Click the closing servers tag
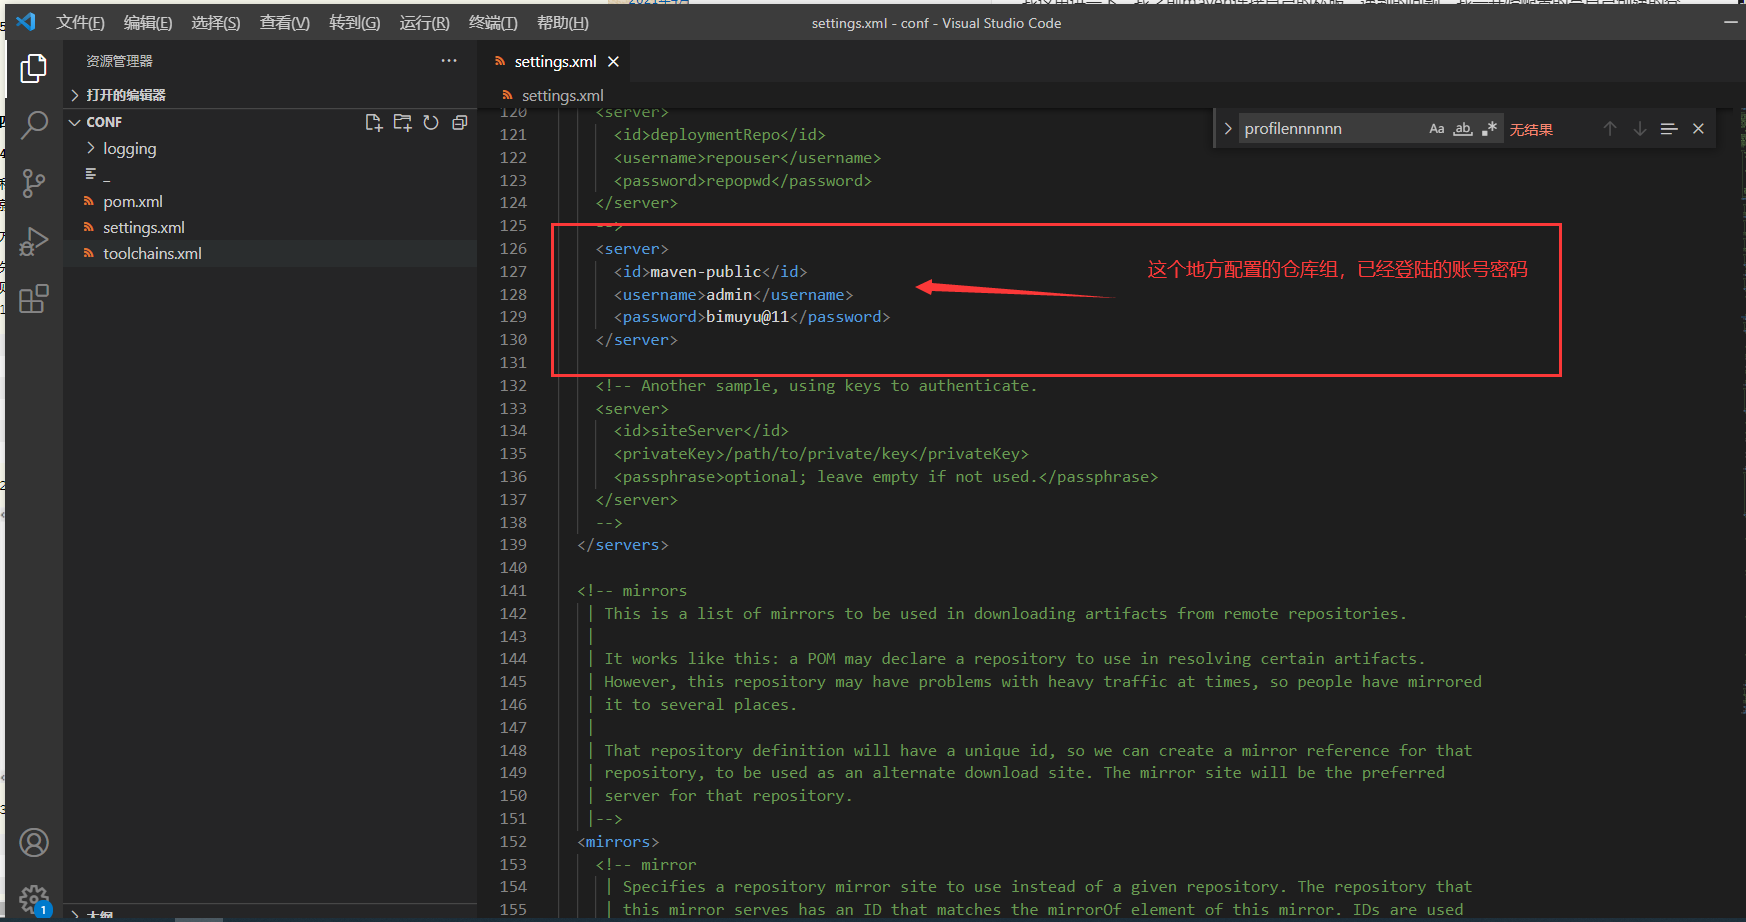Image resolution: width=1746 pixels, height=922 pixels. [x=622, y=545]
